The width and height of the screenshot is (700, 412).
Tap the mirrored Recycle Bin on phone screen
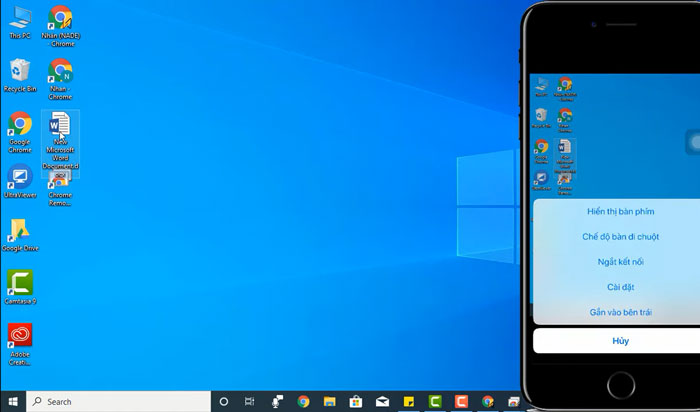542,118
